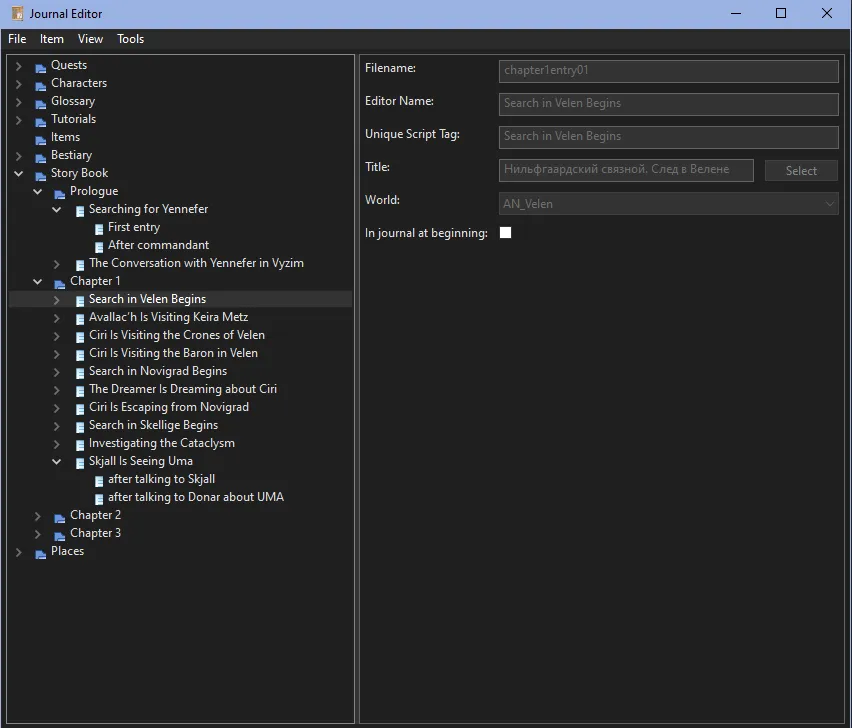Click the entry icon beside First entry
Screen dimensions: 852x728
pos(98,227)
